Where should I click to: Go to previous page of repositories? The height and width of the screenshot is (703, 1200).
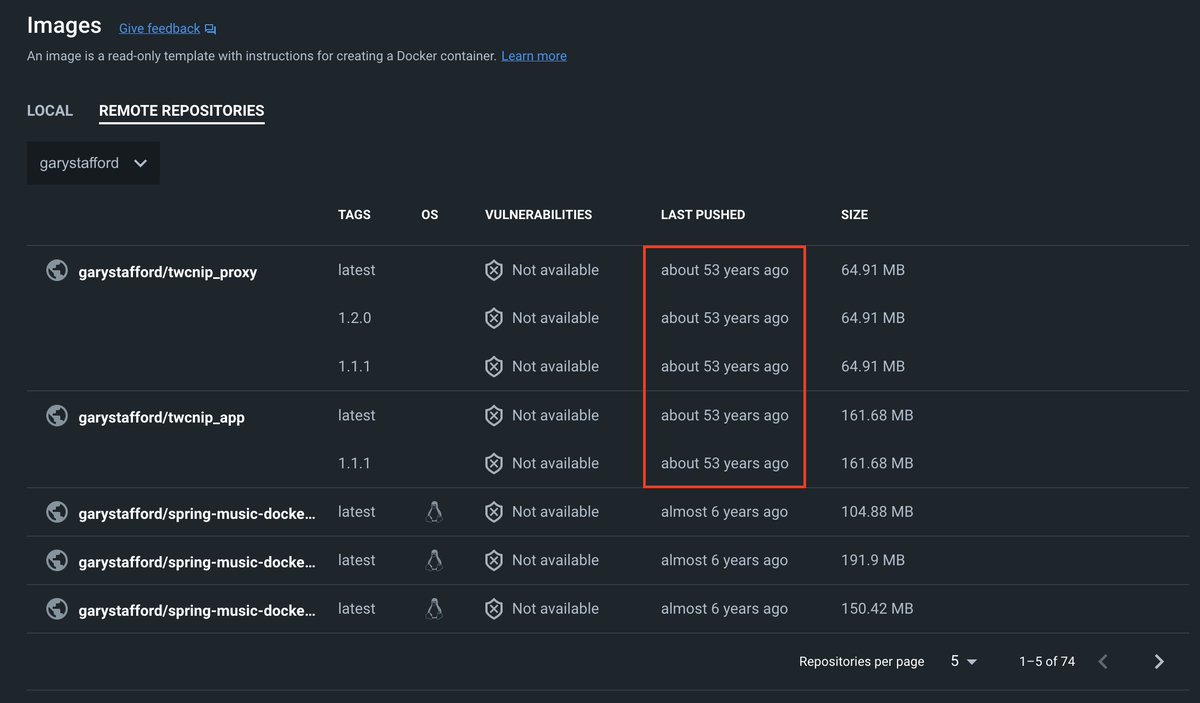pyautogui.click(x=1103, y=661)
